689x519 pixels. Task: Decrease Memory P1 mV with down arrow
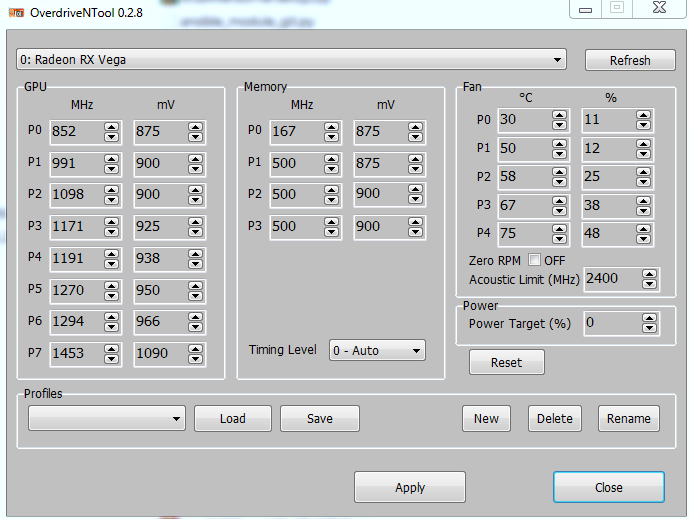coord(415,169)
